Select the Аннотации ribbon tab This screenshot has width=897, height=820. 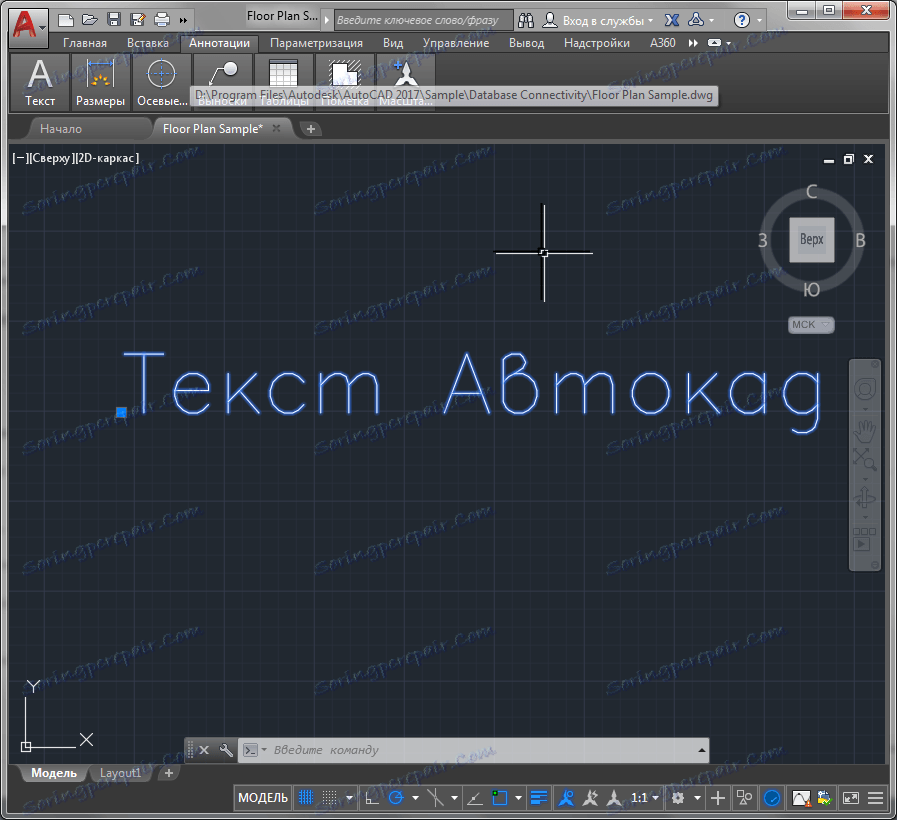click(220, 43)
